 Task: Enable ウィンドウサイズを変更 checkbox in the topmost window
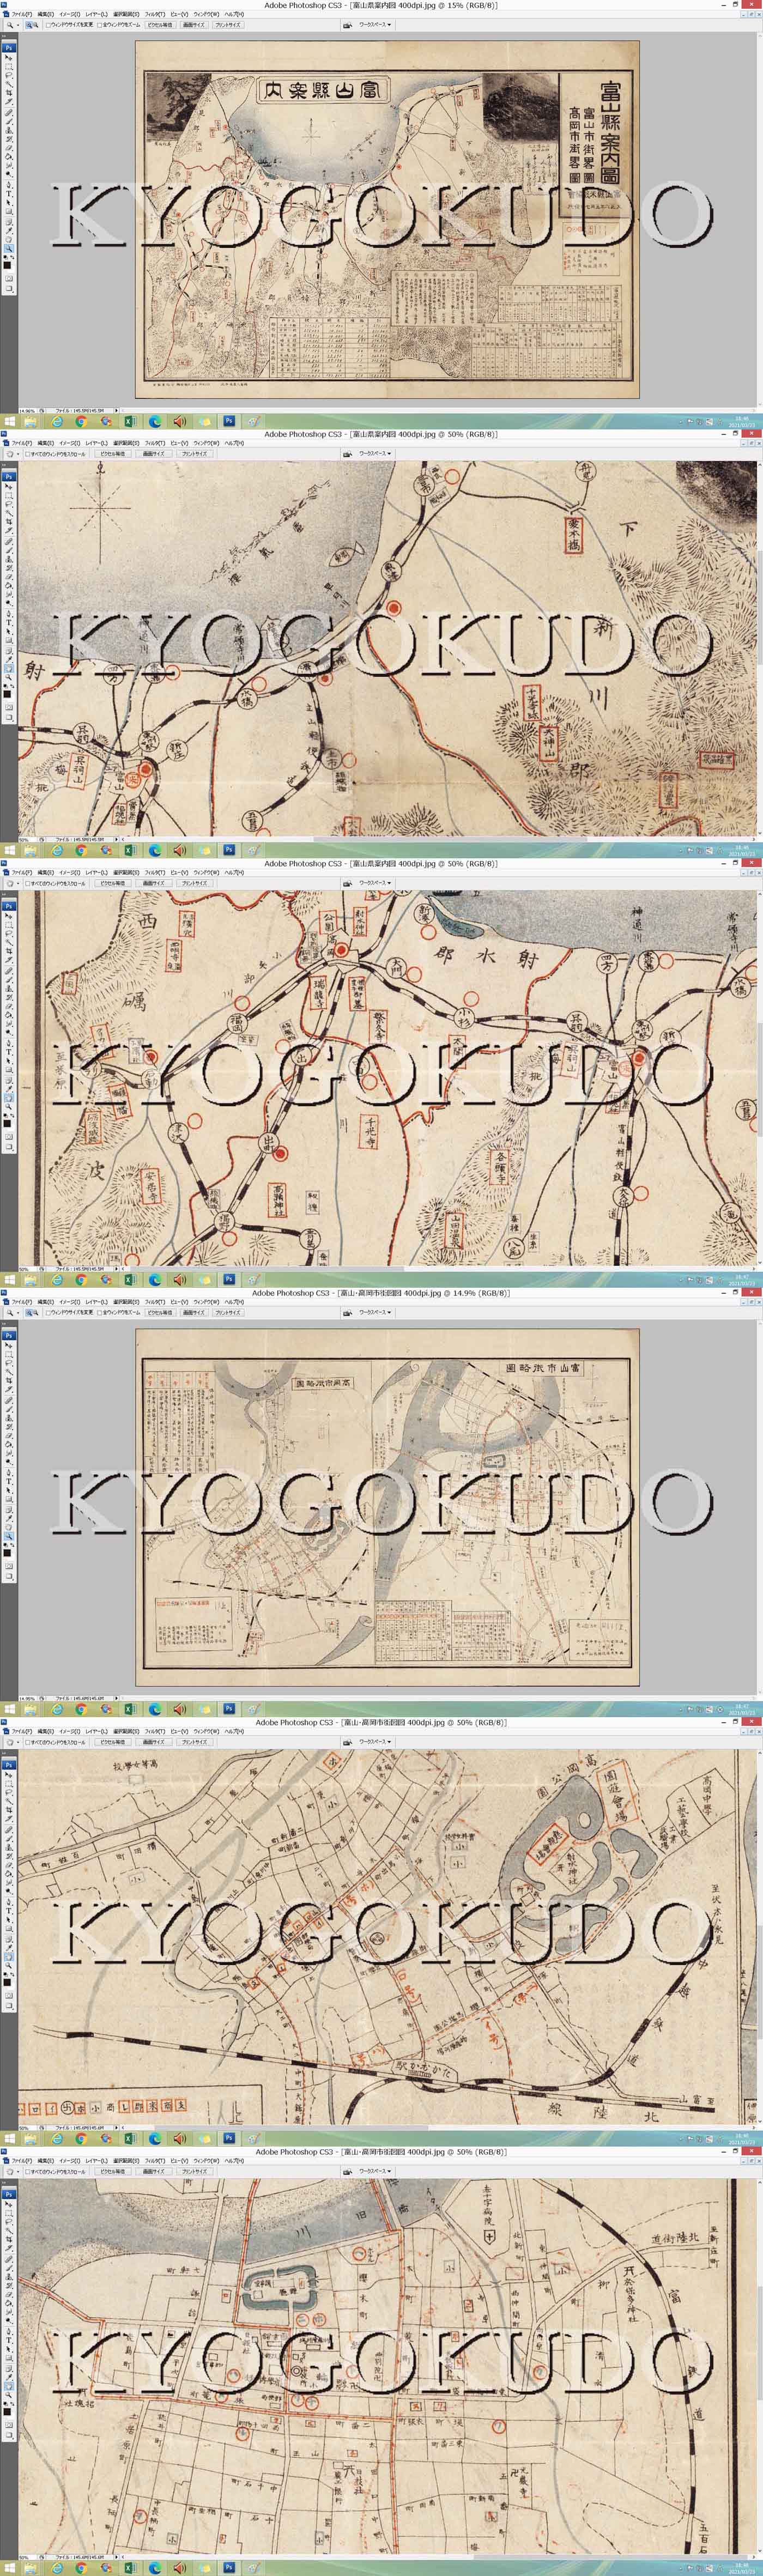[48, 24]
